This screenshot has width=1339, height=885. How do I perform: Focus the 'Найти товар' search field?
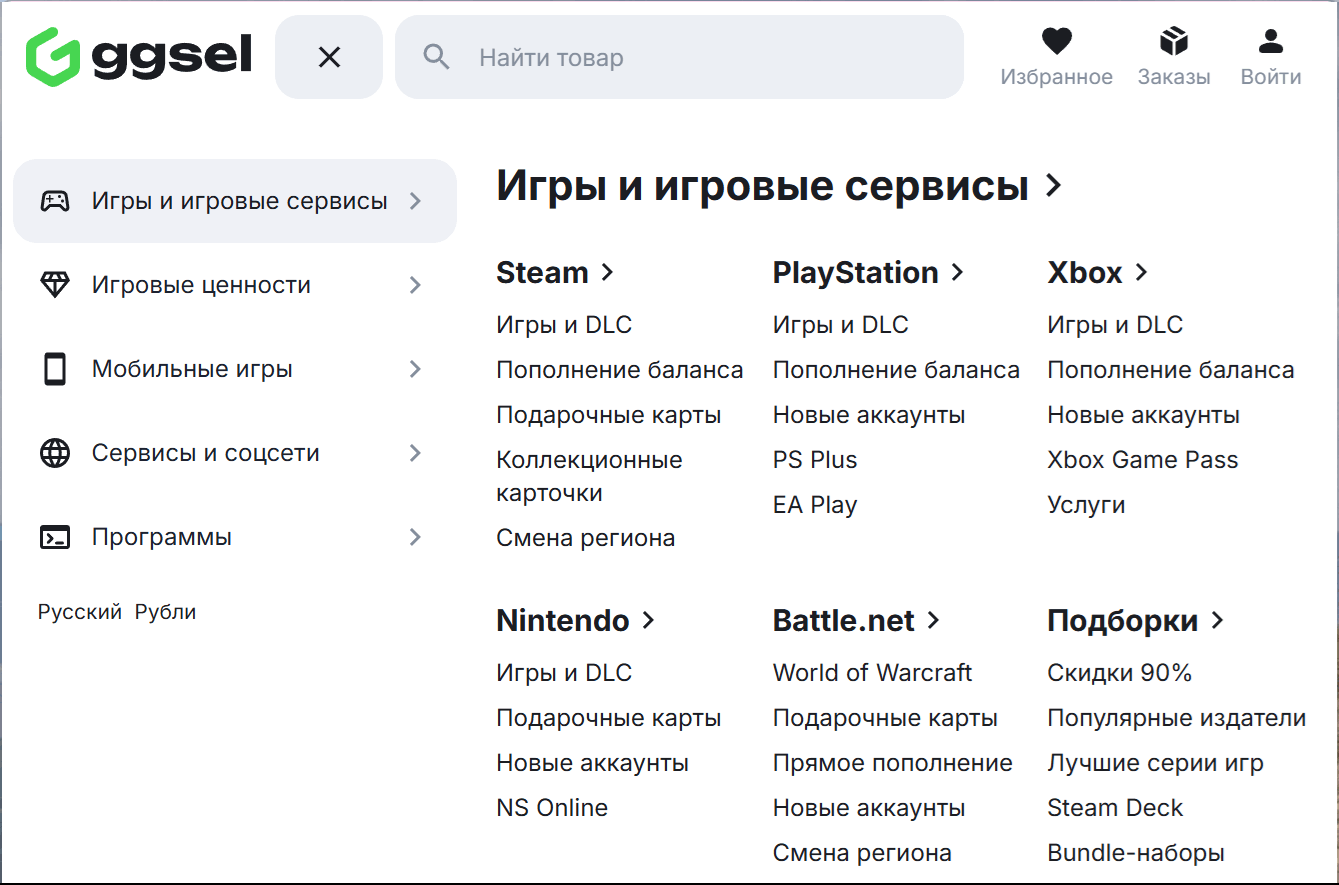(x=679, y=57)
